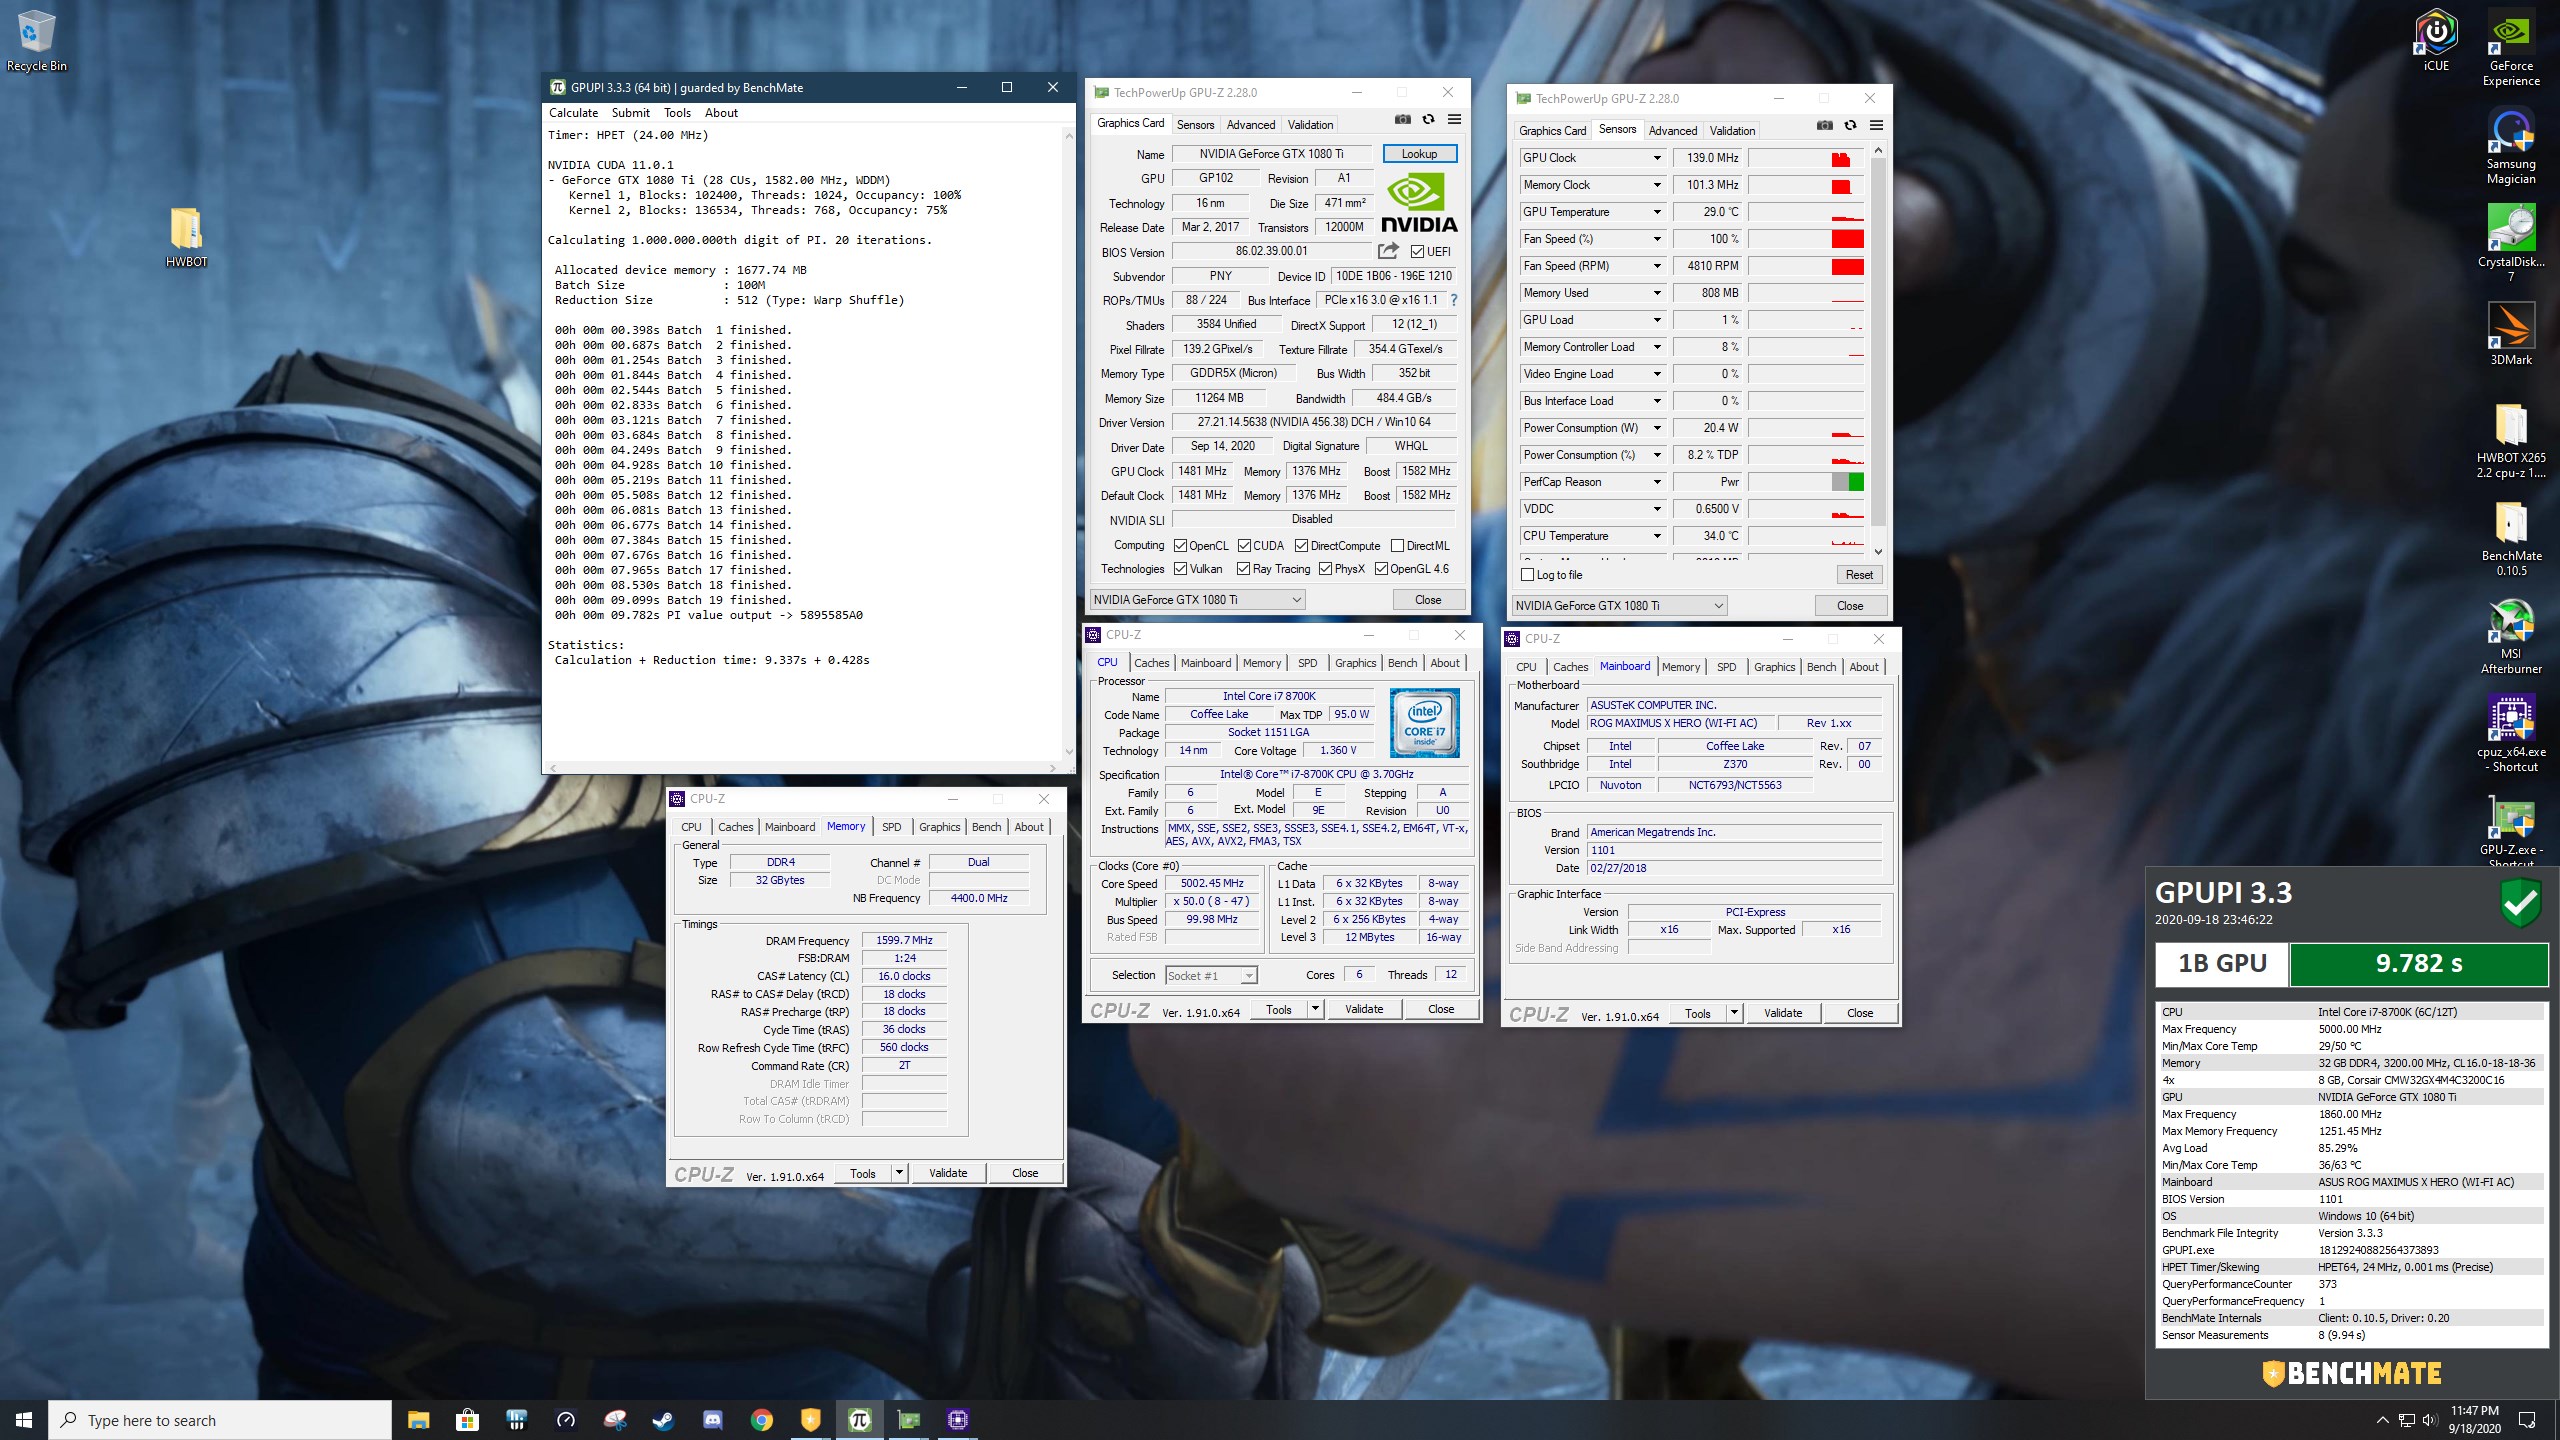Toggle the Ray Tracing checkbox

(x=1243, y=569)
